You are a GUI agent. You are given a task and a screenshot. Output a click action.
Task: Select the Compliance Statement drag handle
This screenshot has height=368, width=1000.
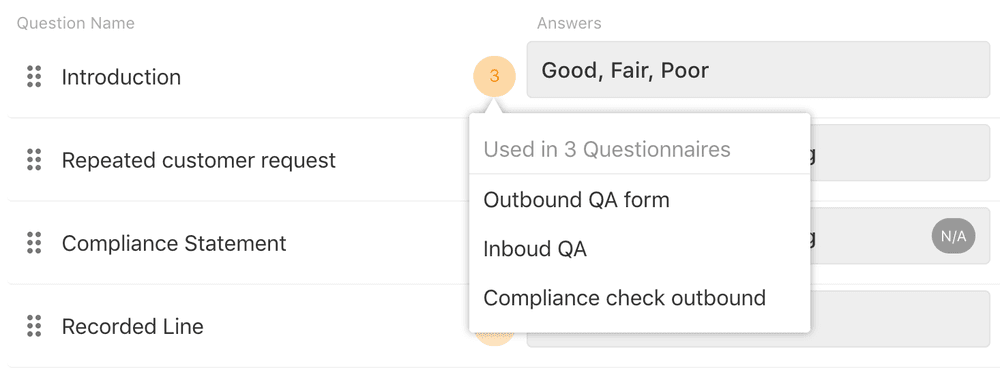tap(34, 243)
